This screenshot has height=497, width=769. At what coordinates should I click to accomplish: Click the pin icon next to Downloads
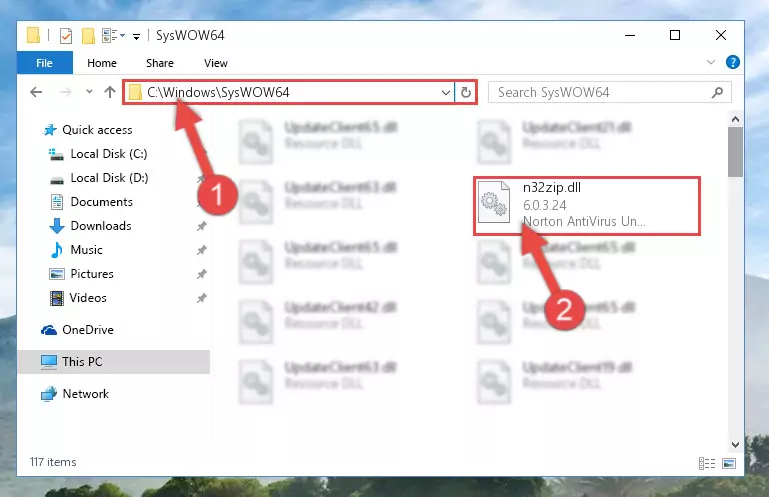pos(202,226)
